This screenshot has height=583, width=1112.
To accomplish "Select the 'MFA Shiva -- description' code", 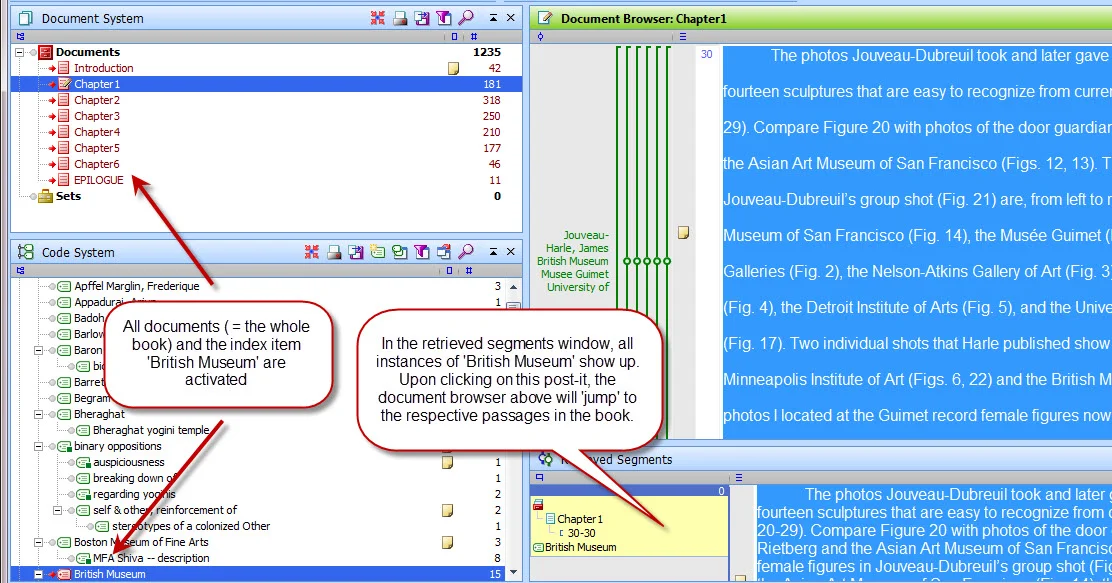I will (151, 558).
